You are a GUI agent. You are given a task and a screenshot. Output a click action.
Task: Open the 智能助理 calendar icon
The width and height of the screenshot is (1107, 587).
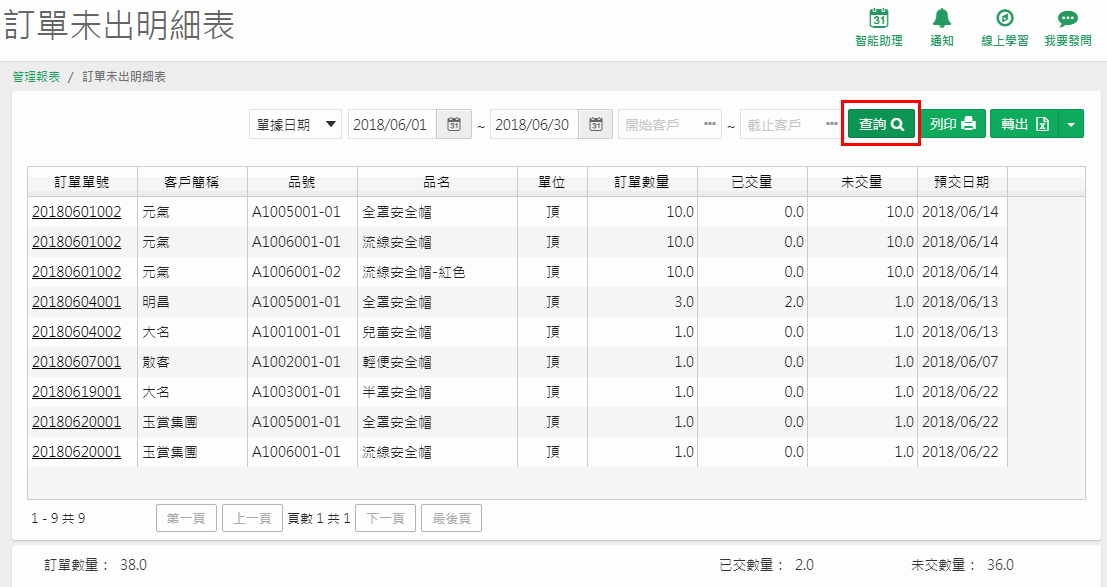(x=878, y=18)
